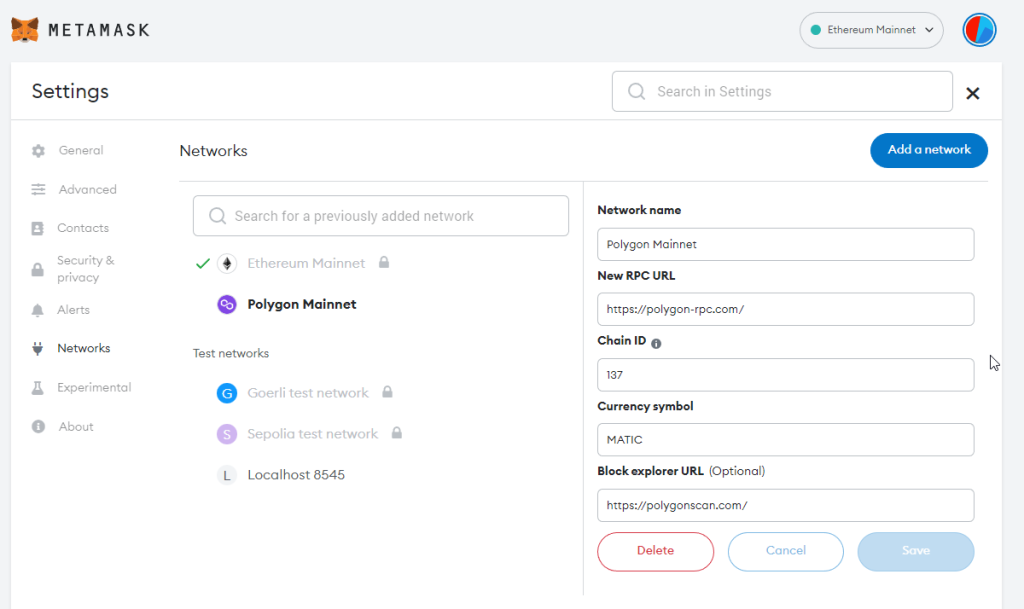
Task: Close the Settings panel with X
Action: 972,94
